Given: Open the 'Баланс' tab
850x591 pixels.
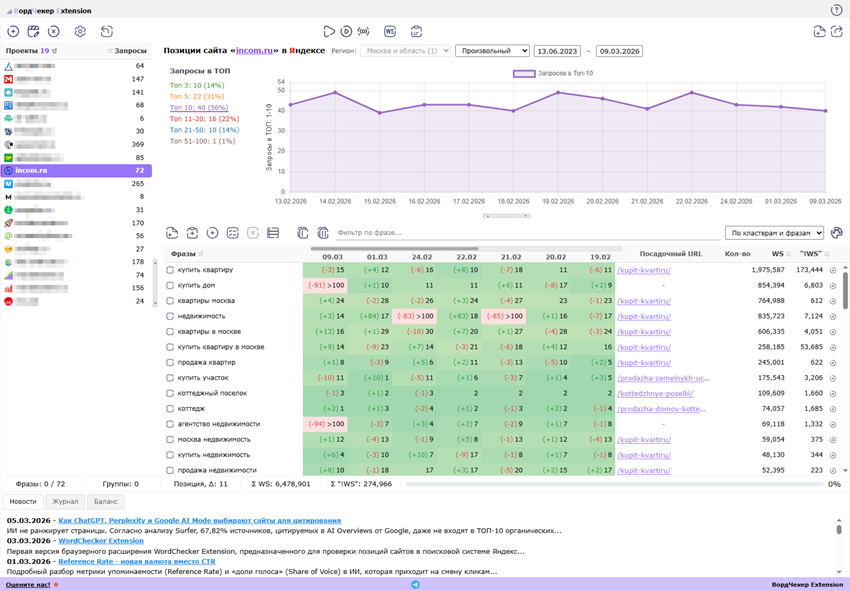Looking at the screenshot, I should [x=106, y=502].
